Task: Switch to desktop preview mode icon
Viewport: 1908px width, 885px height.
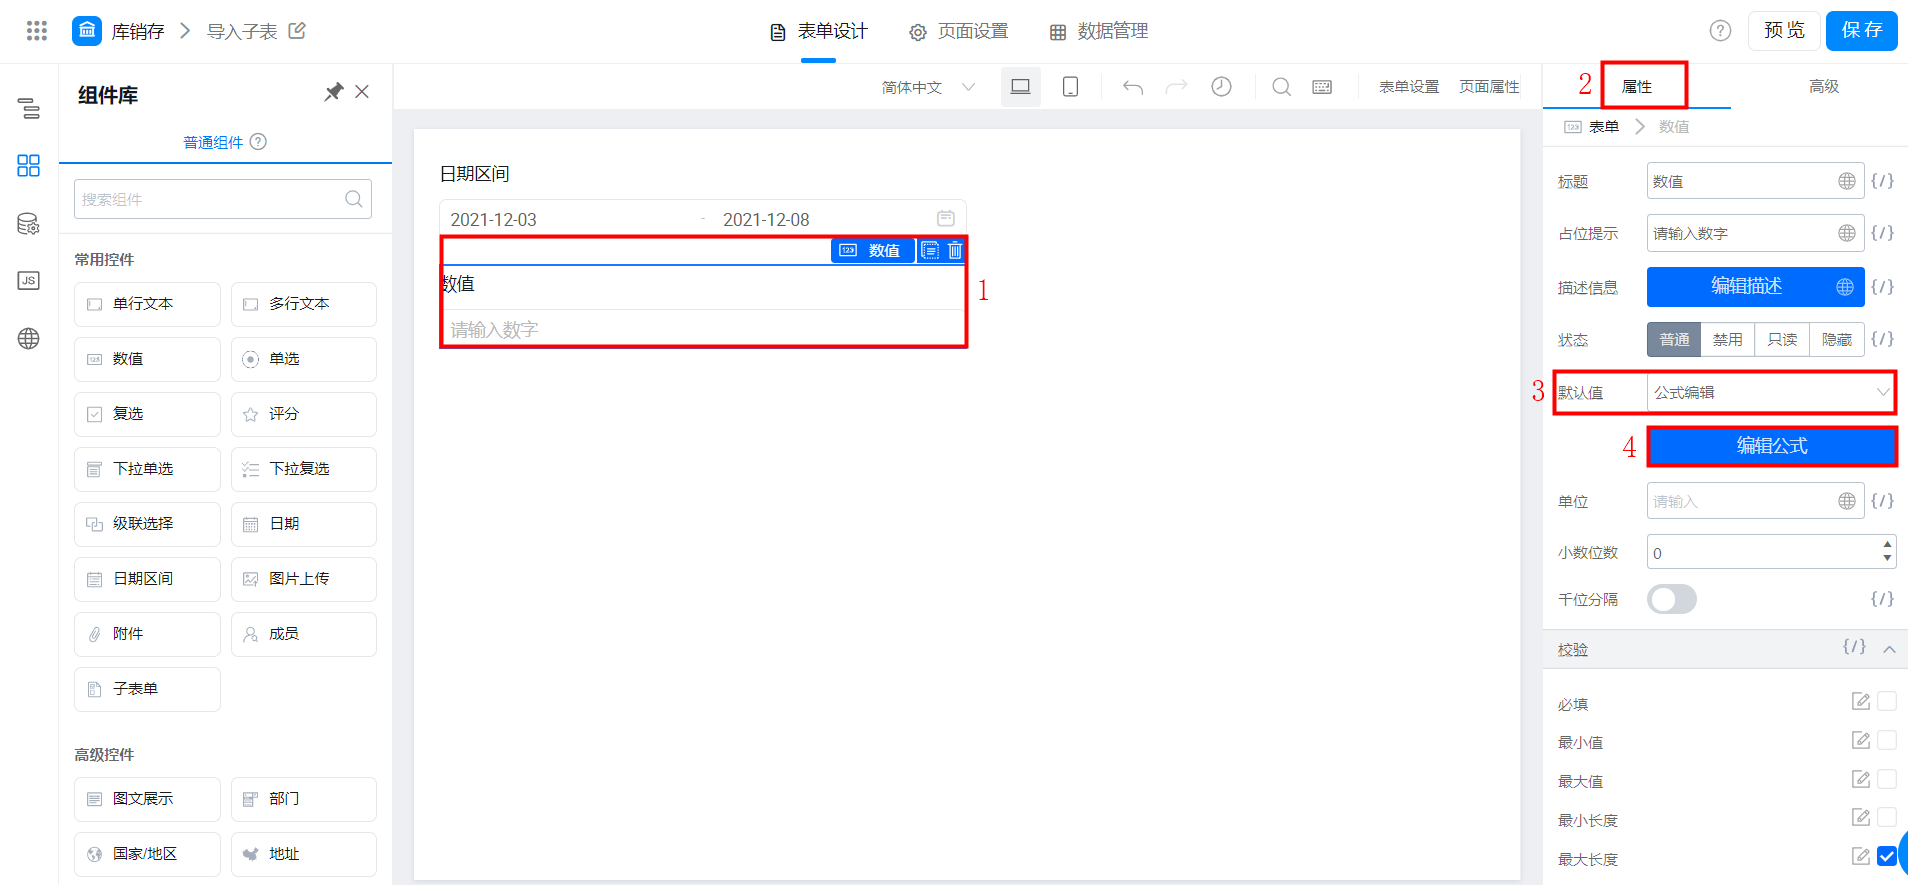Action: point(1021,87)
